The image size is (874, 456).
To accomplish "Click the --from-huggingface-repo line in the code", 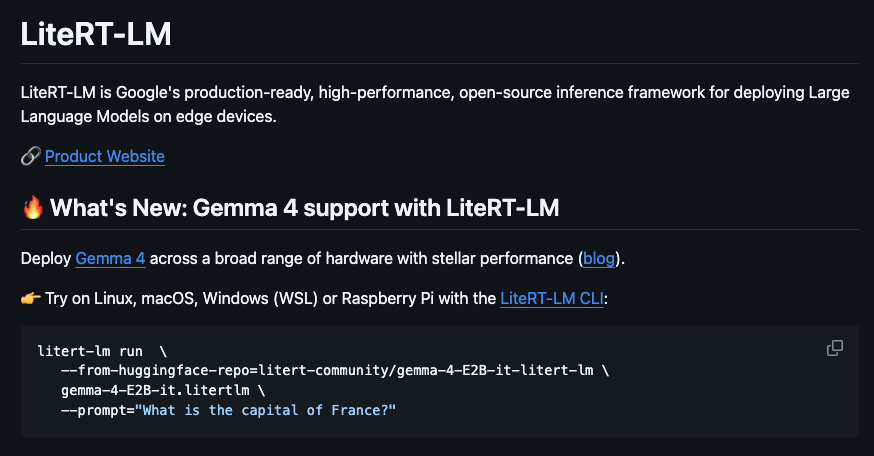I will pos(335,371).
